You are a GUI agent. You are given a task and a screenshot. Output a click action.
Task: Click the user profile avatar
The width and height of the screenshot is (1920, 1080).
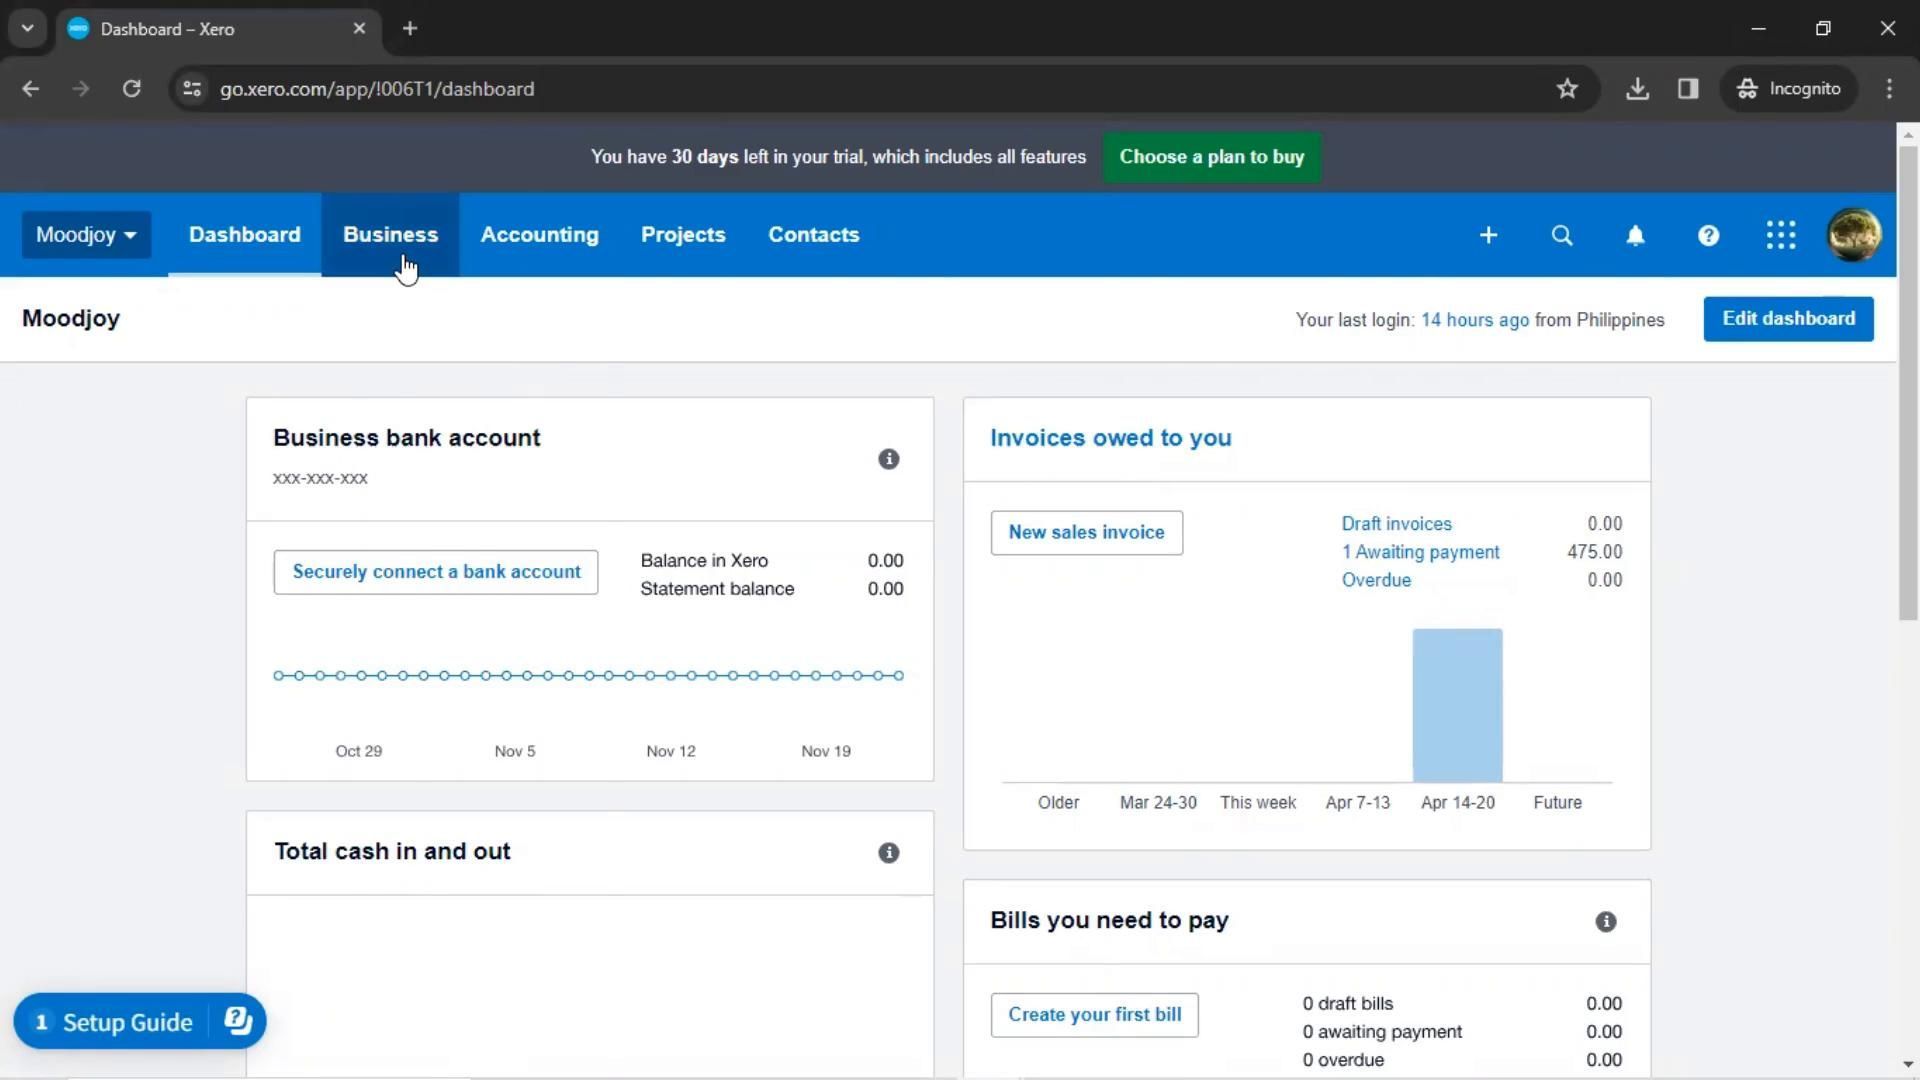click(x=1854, y=235)
